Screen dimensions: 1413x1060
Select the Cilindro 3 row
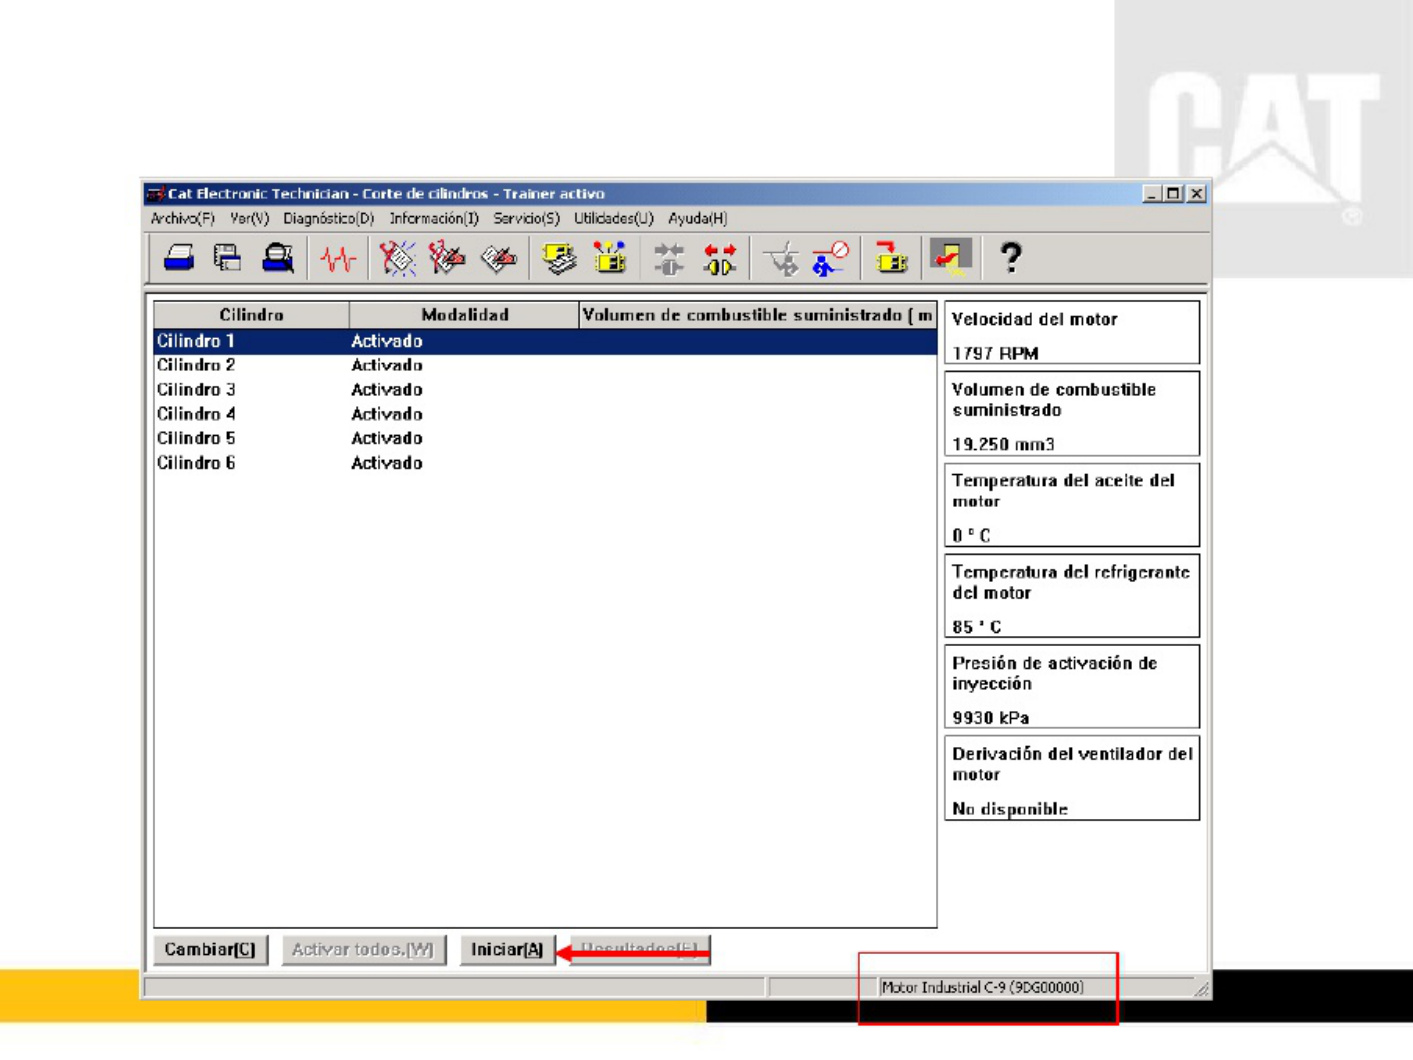coord(545,390)
